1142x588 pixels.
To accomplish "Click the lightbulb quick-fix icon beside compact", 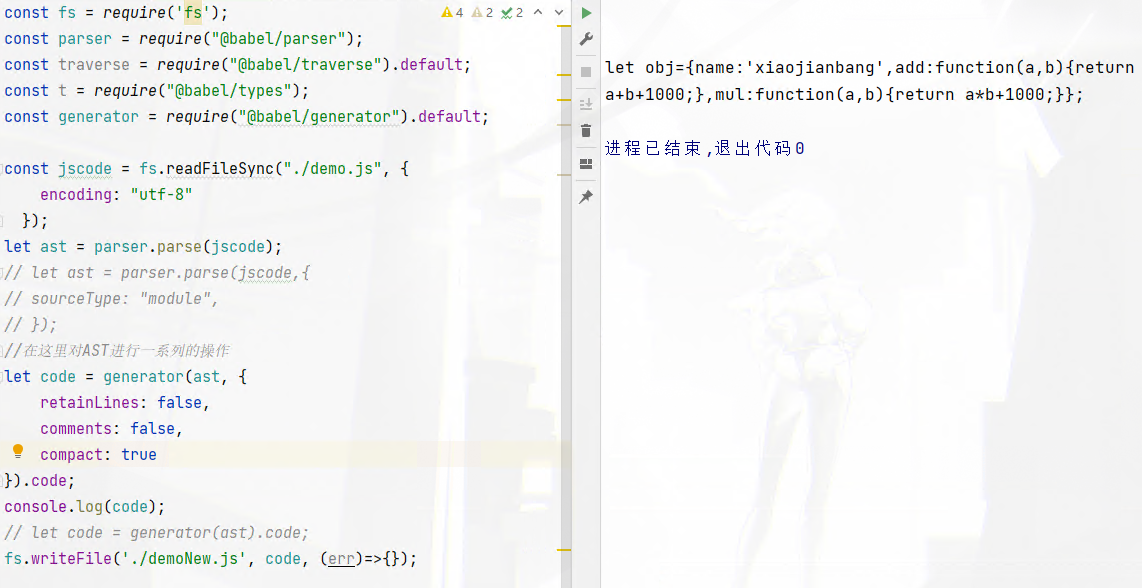I will [x=17, y=452].
